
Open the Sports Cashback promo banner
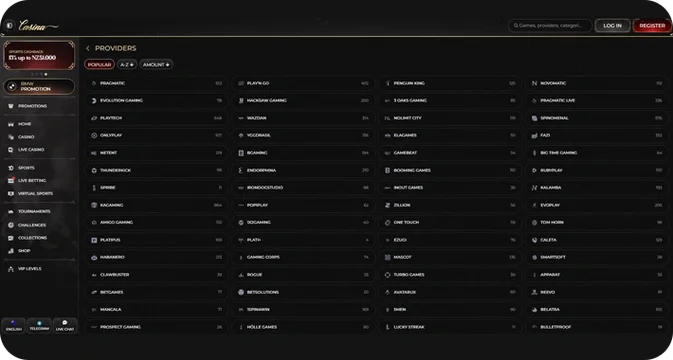(39, 55)
